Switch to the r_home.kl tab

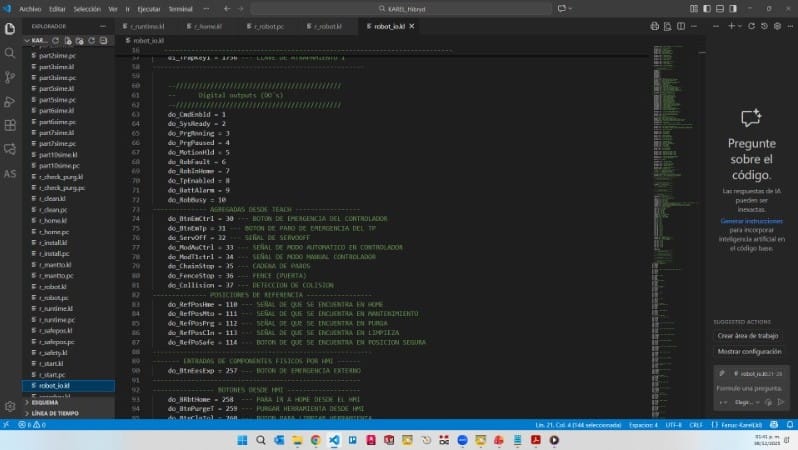click(206, 25)
